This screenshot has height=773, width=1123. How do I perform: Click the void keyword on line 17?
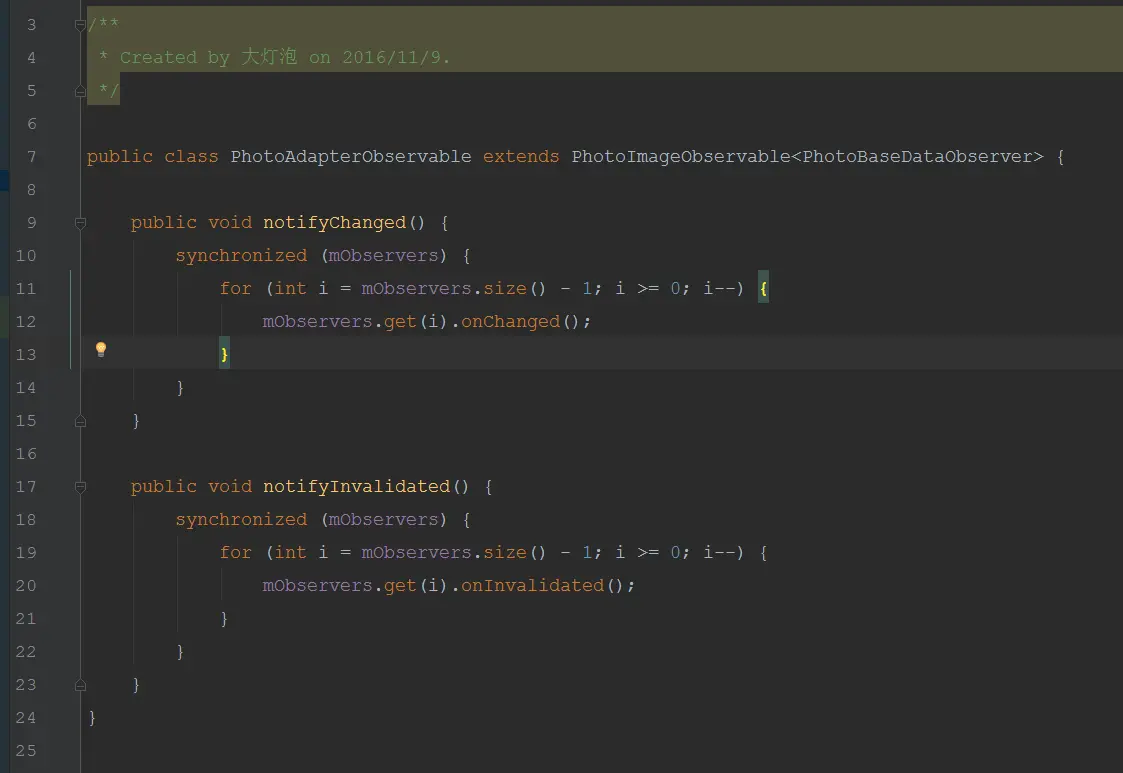[230, 486]
